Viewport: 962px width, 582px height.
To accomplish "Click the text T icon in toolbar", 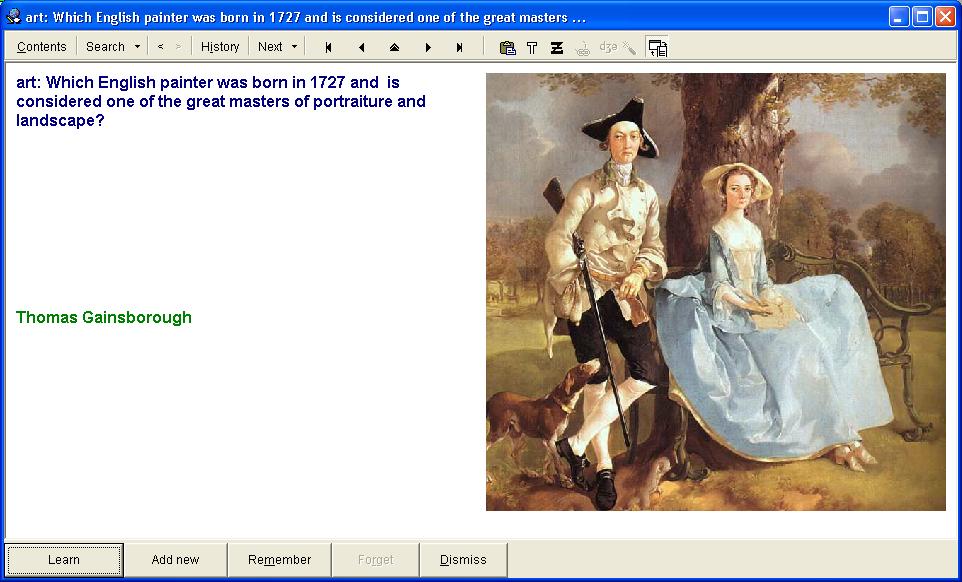I will pos(532,47).
